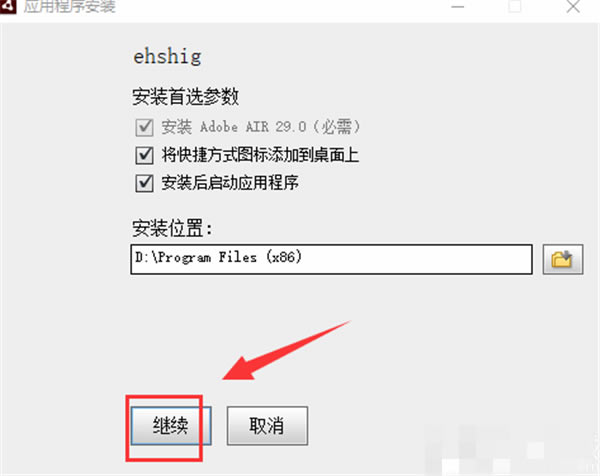Image resolution: width=600 pixels, height=476 pixels.
Task: Click the Adobe AIR logo in title bar
Action: click(x=8, y=7)
